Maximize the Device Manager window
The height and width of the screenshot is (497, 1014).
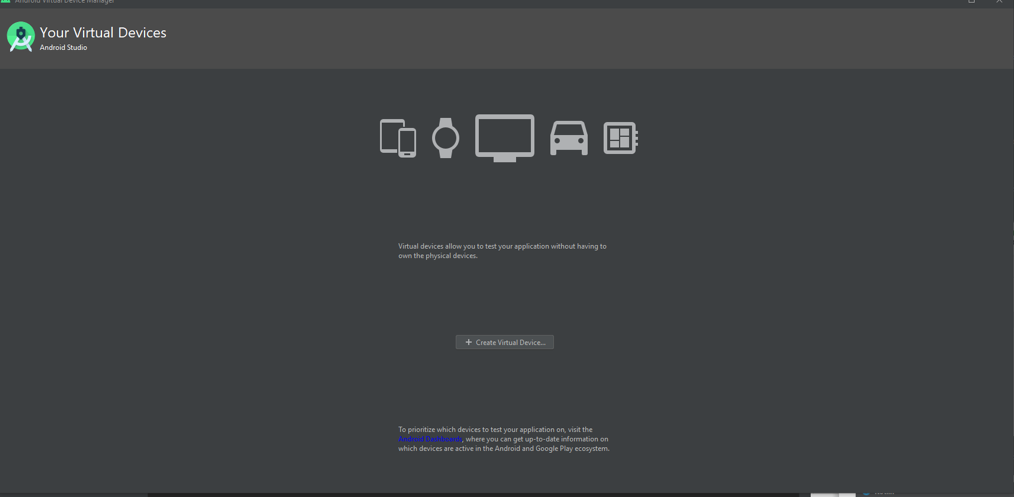(x=971, y=2)
